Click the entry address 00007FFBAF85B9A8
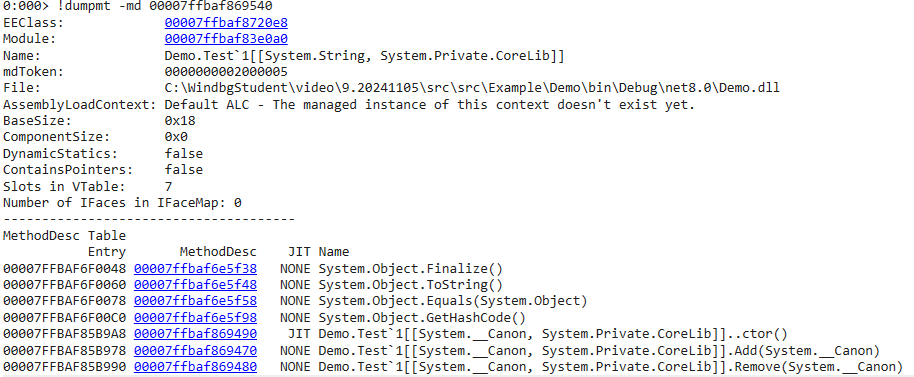The image size is (914, 377). (64, 334)
